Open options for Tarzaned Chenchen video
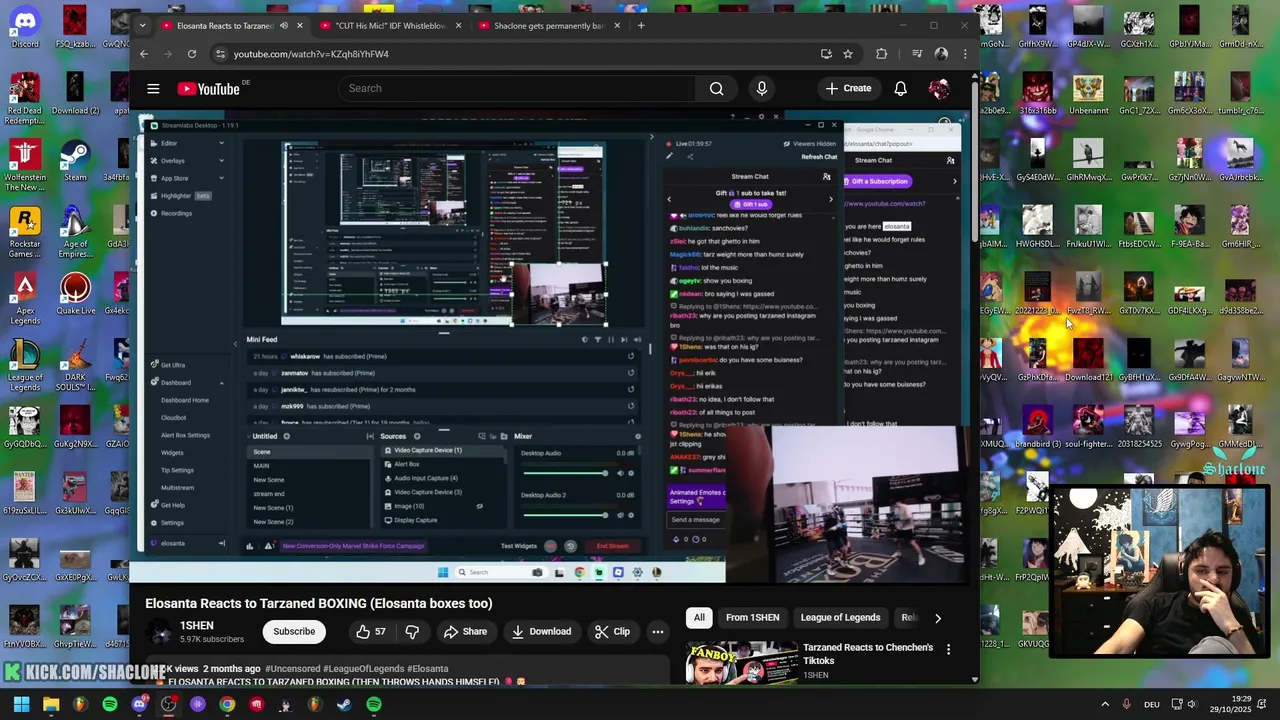Screen dimensions: 1280x720 948,649
